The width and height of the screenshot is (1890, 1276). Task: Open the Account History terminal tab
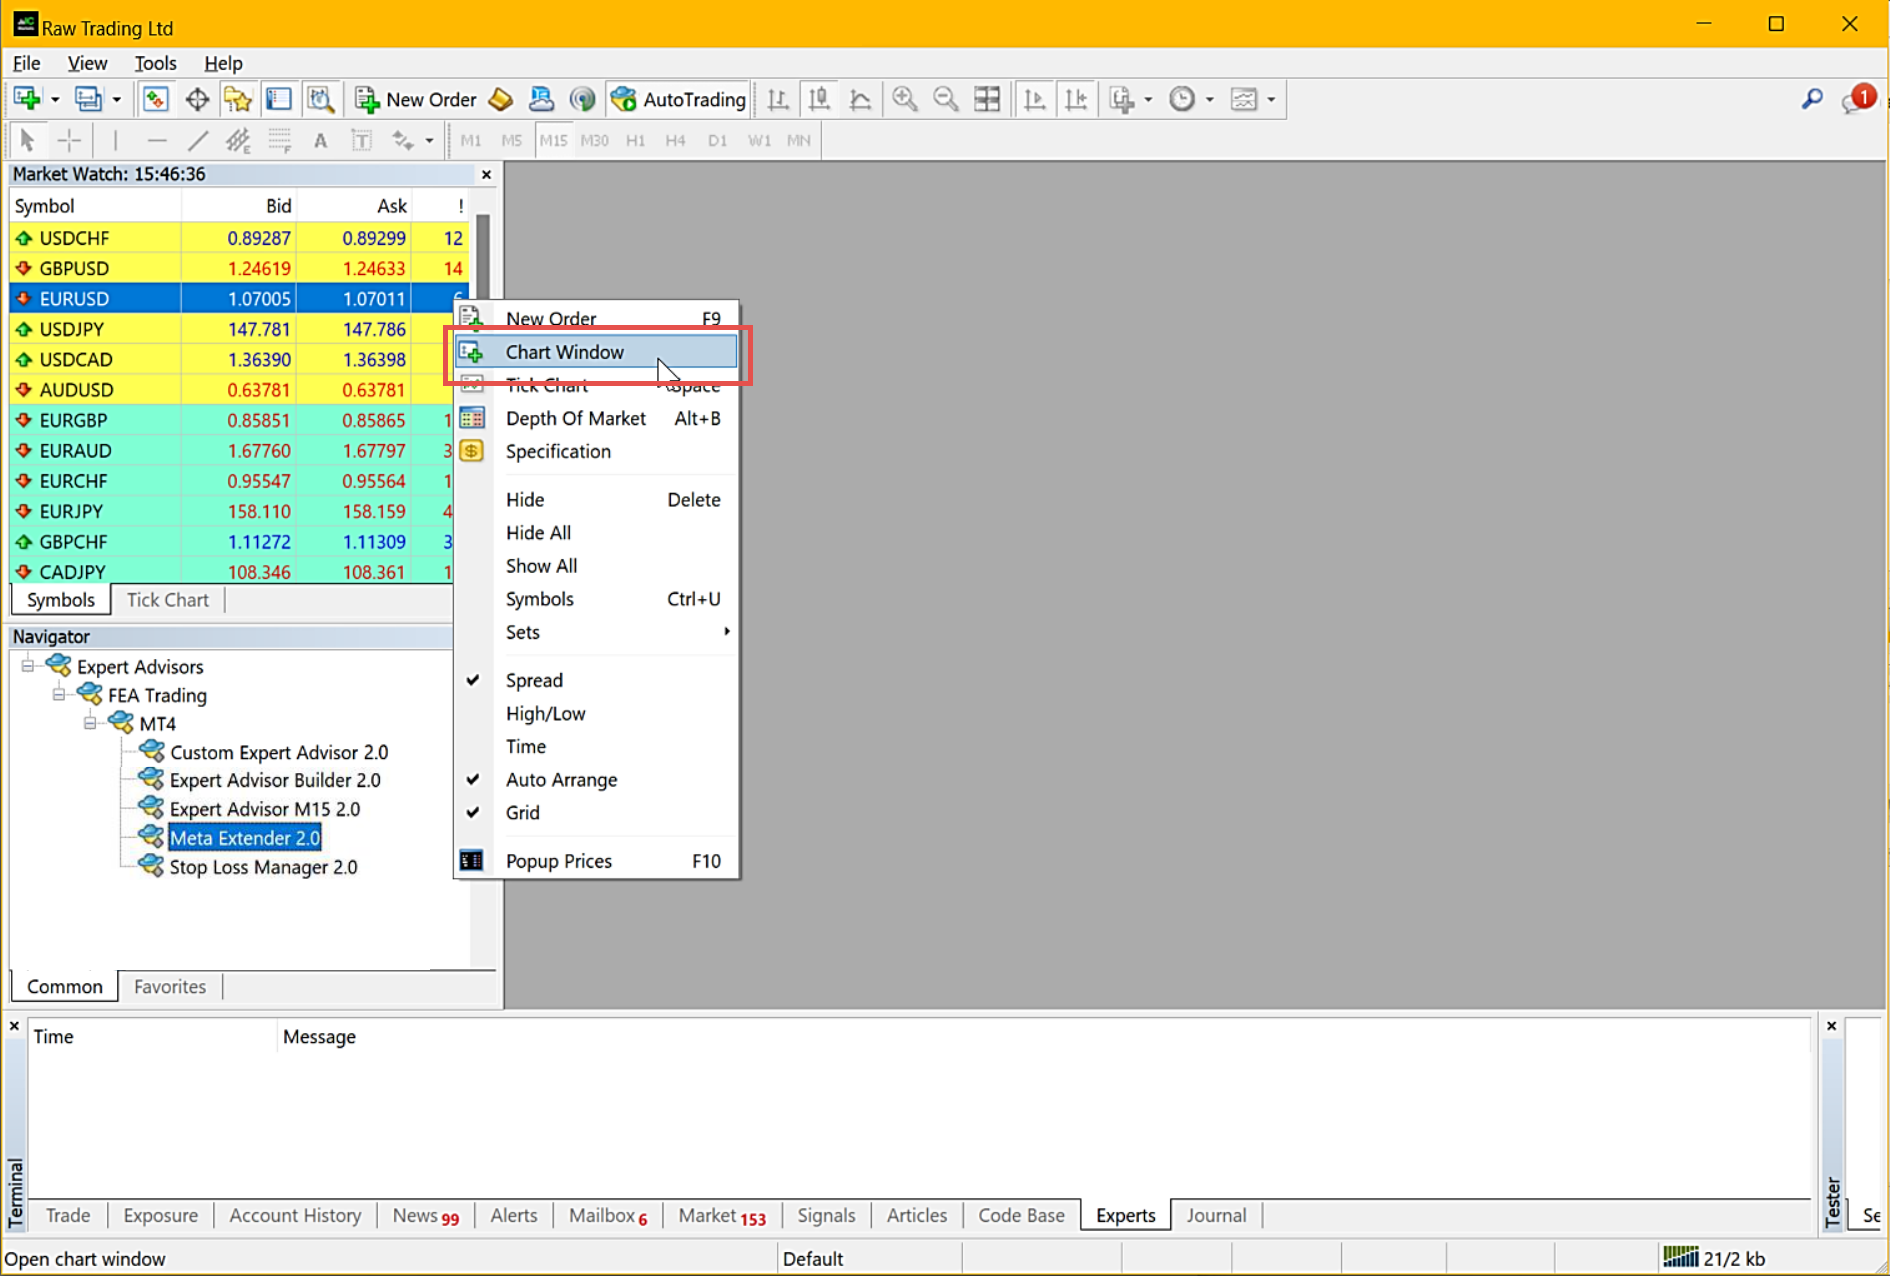[295, 1215]
